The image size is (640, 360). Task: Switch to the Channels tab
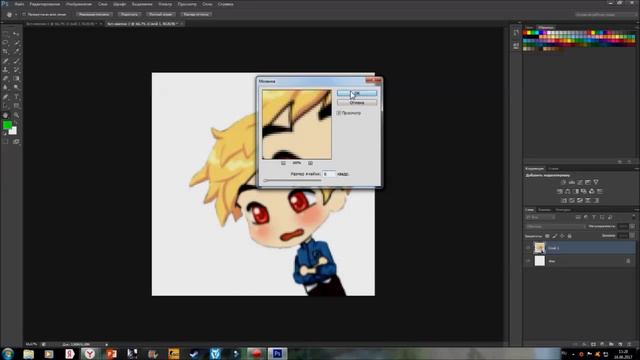coord(544,210)
